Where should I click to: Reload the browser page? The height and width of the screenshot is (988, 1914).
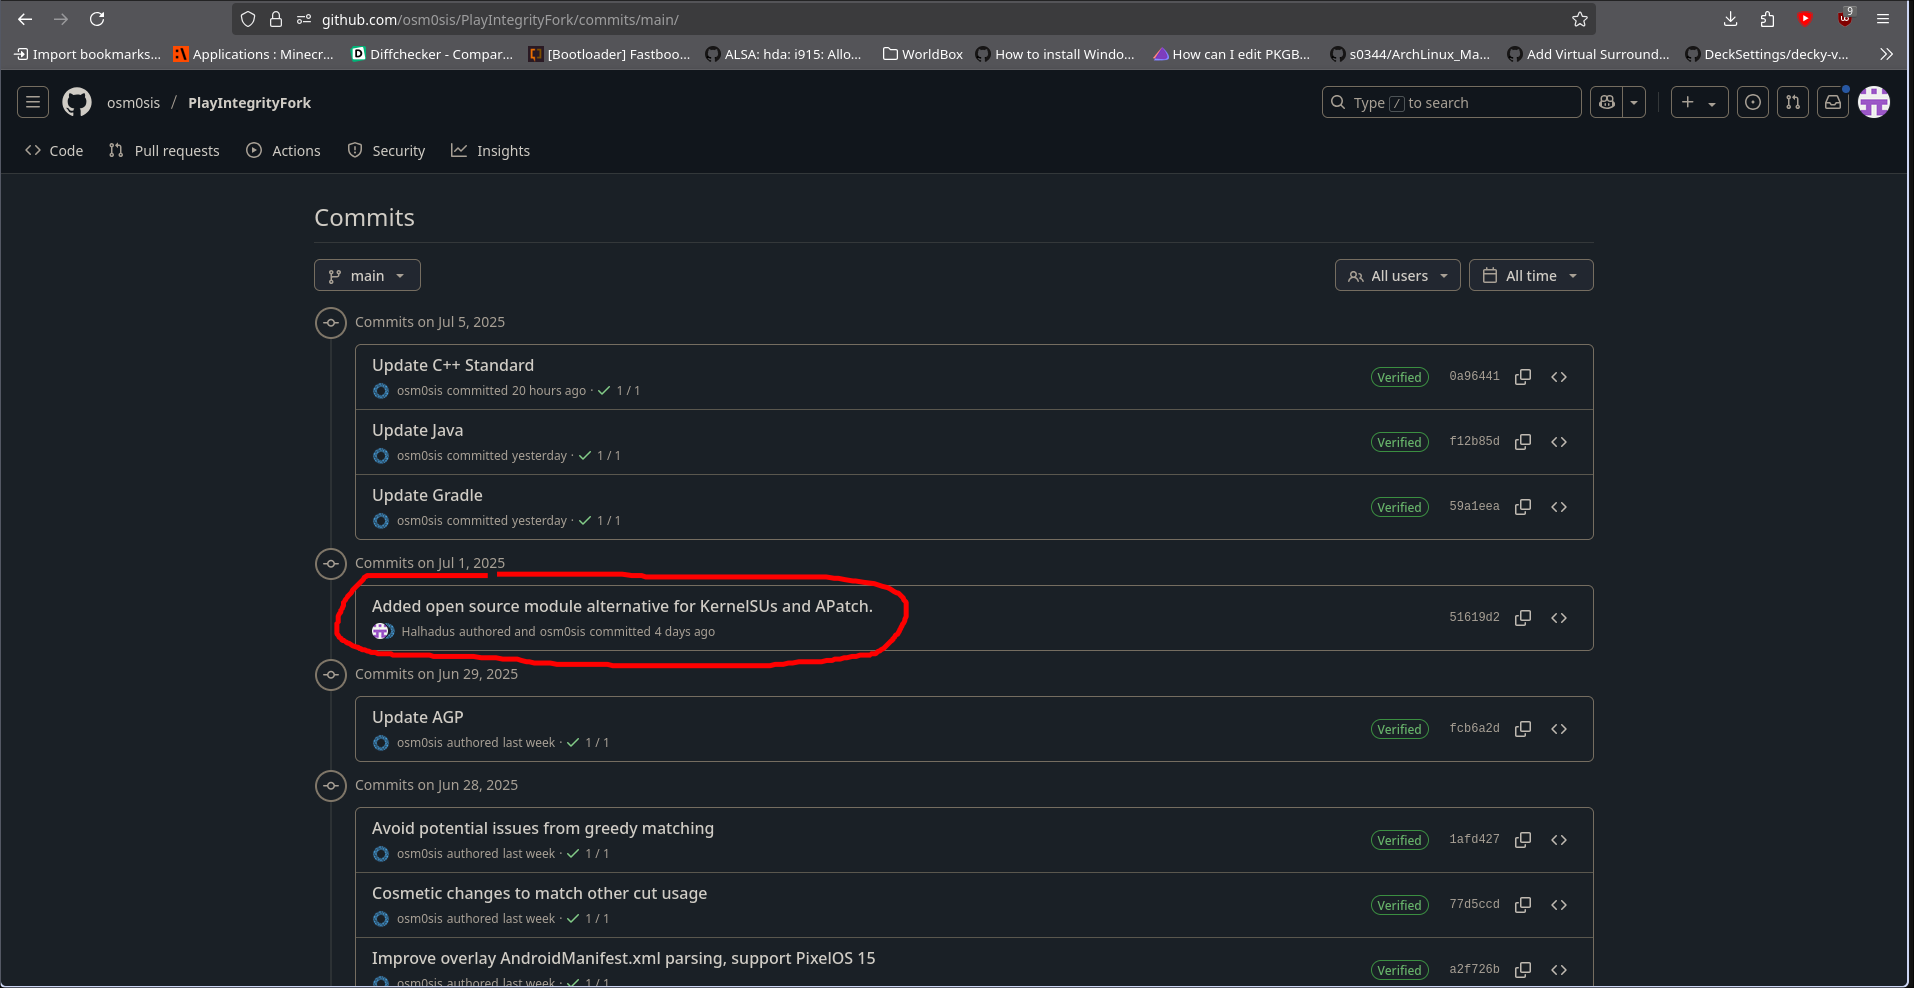[x=97, y=19]
